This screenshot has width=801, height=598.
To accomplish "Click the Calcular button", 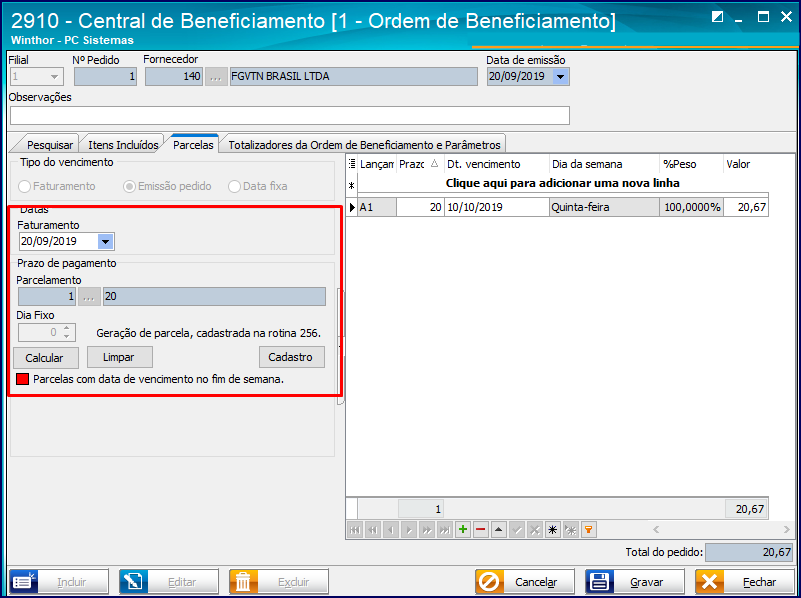I will coord(45,357).
